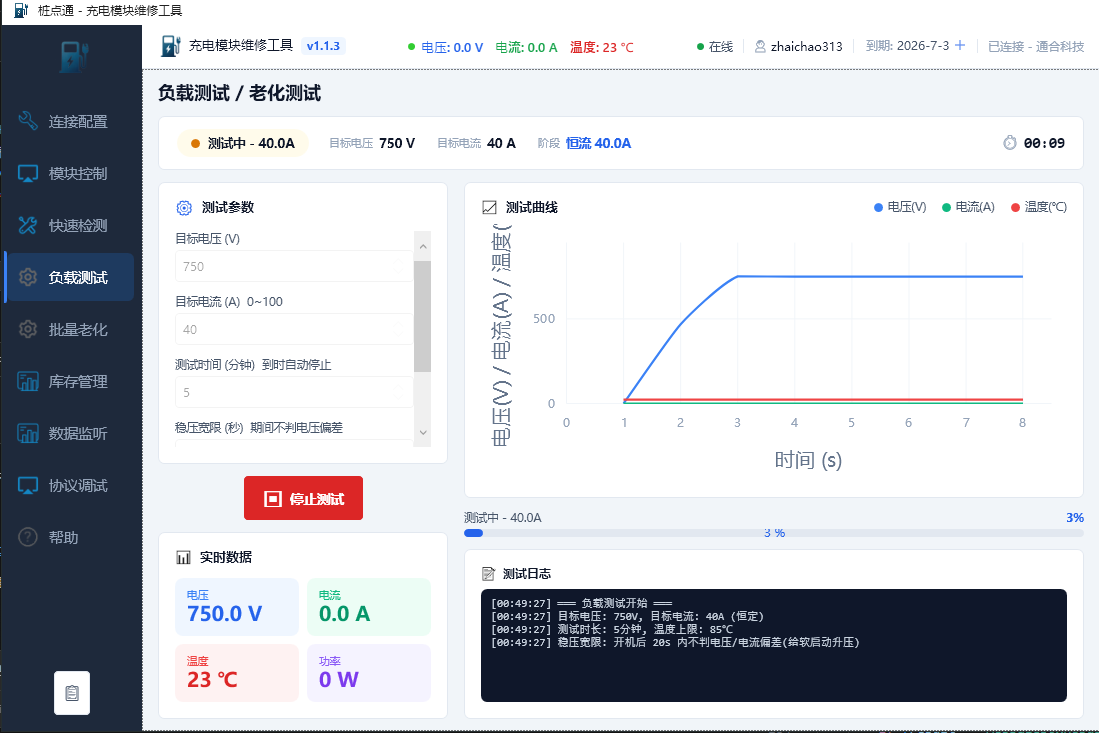Click the clipboard icon at sidebar bottom
The image size is (1099, 733).
(72, 693)
